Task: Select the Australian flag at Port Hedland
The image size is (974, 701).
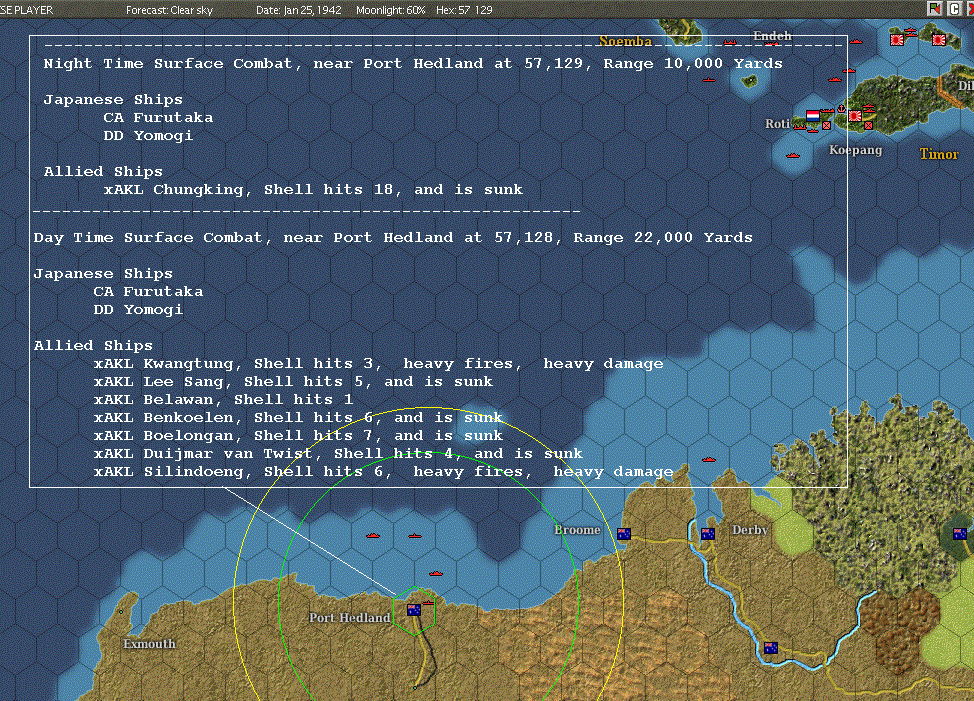Action: pyautogui.click(x=414, y=610)
